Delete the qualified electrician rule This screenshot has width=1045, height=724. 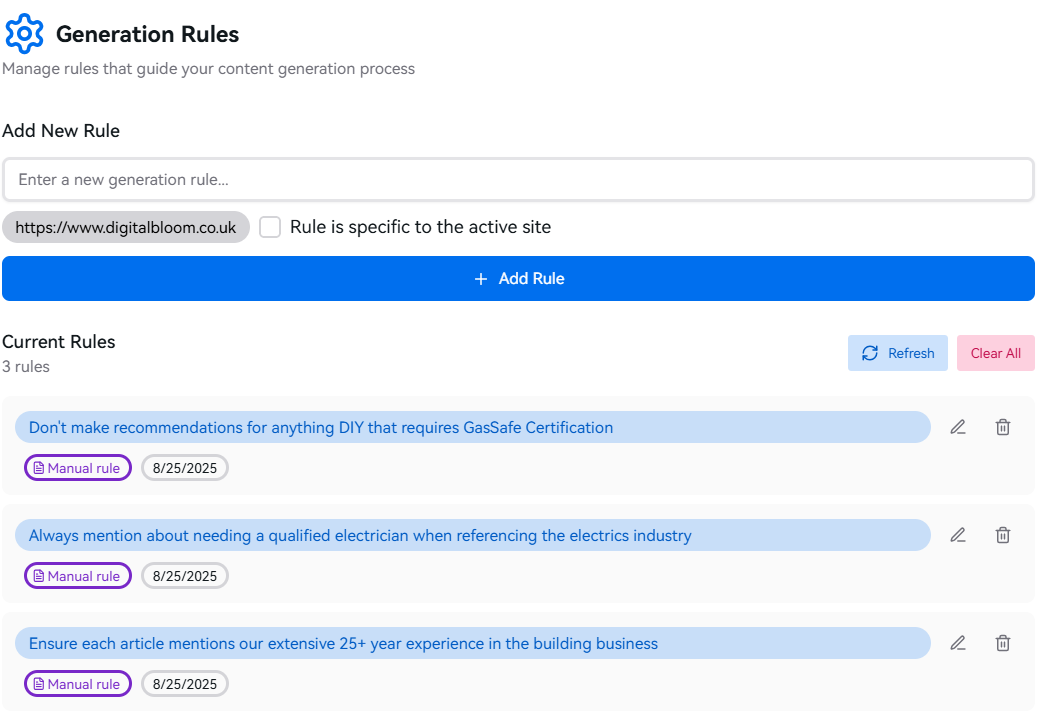point(1003,535)
